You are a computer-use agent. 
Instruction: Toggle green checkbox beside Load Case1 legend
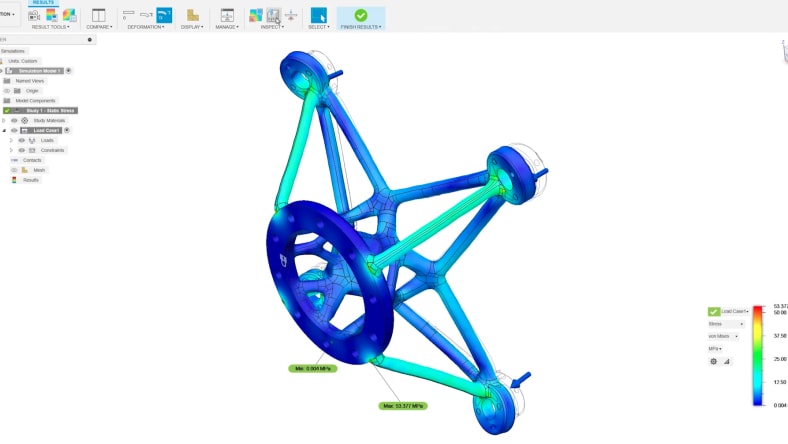pos(714,312)
